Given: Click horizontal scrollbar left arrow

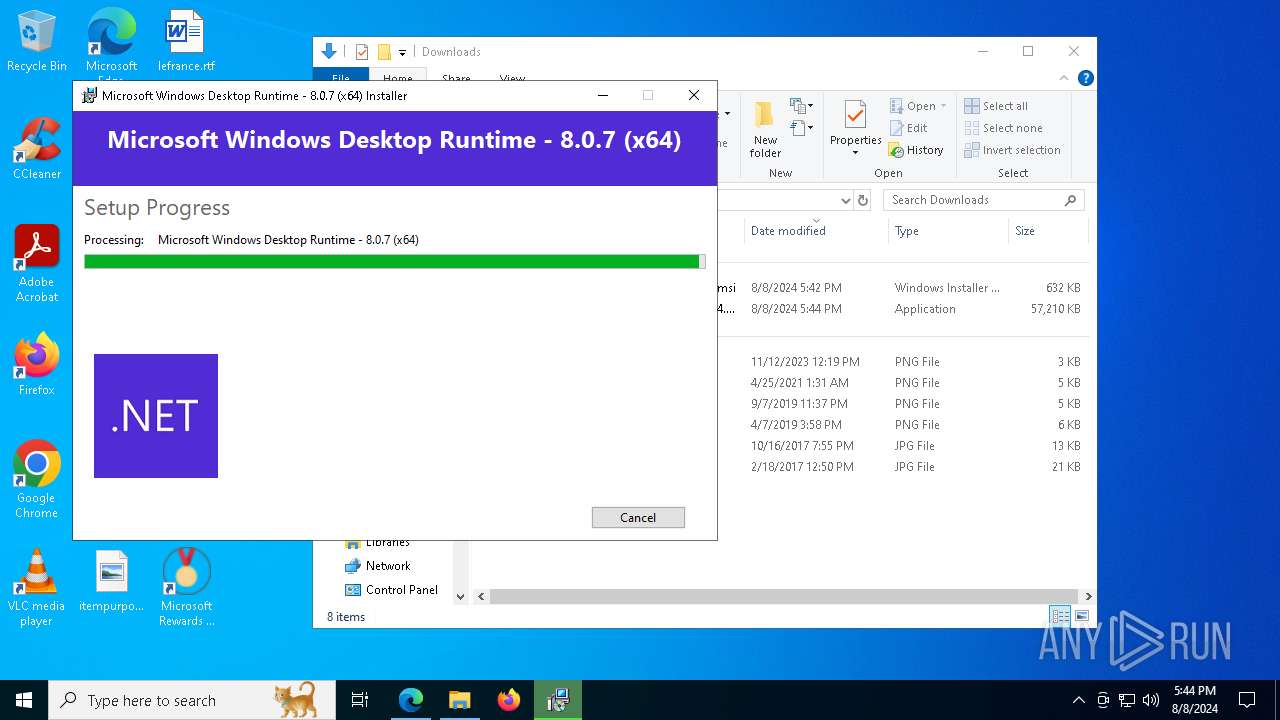Looking at the screenshot, I should pos(481,596).
